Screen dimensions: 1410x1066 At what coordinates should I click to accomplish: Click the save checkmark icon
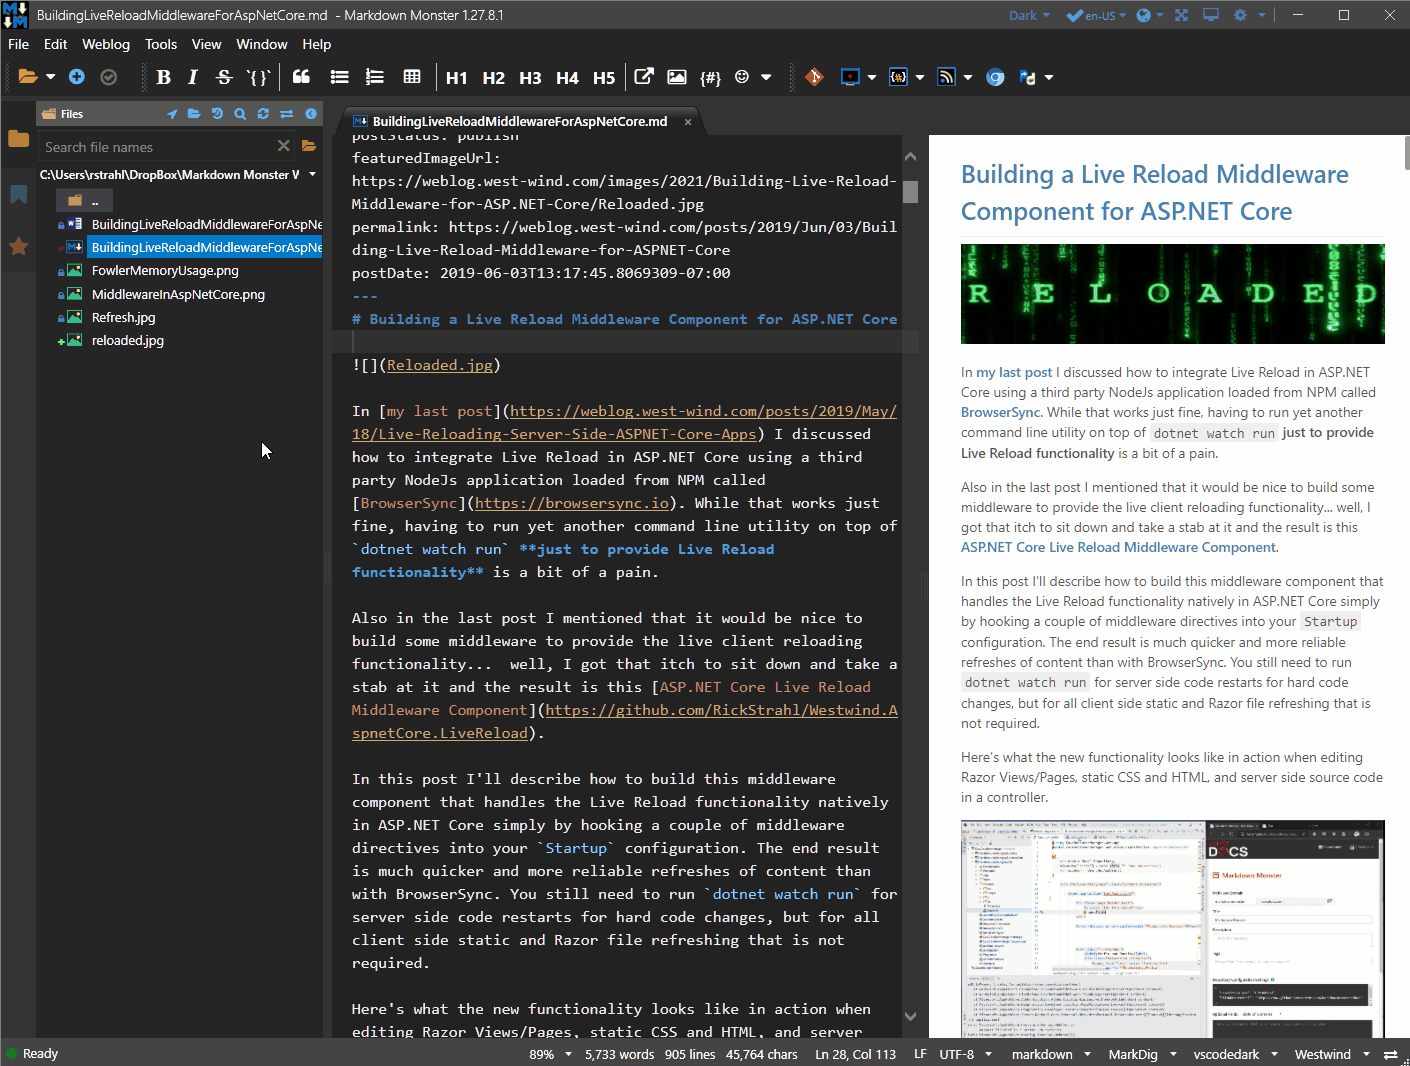tap(109, 77)
